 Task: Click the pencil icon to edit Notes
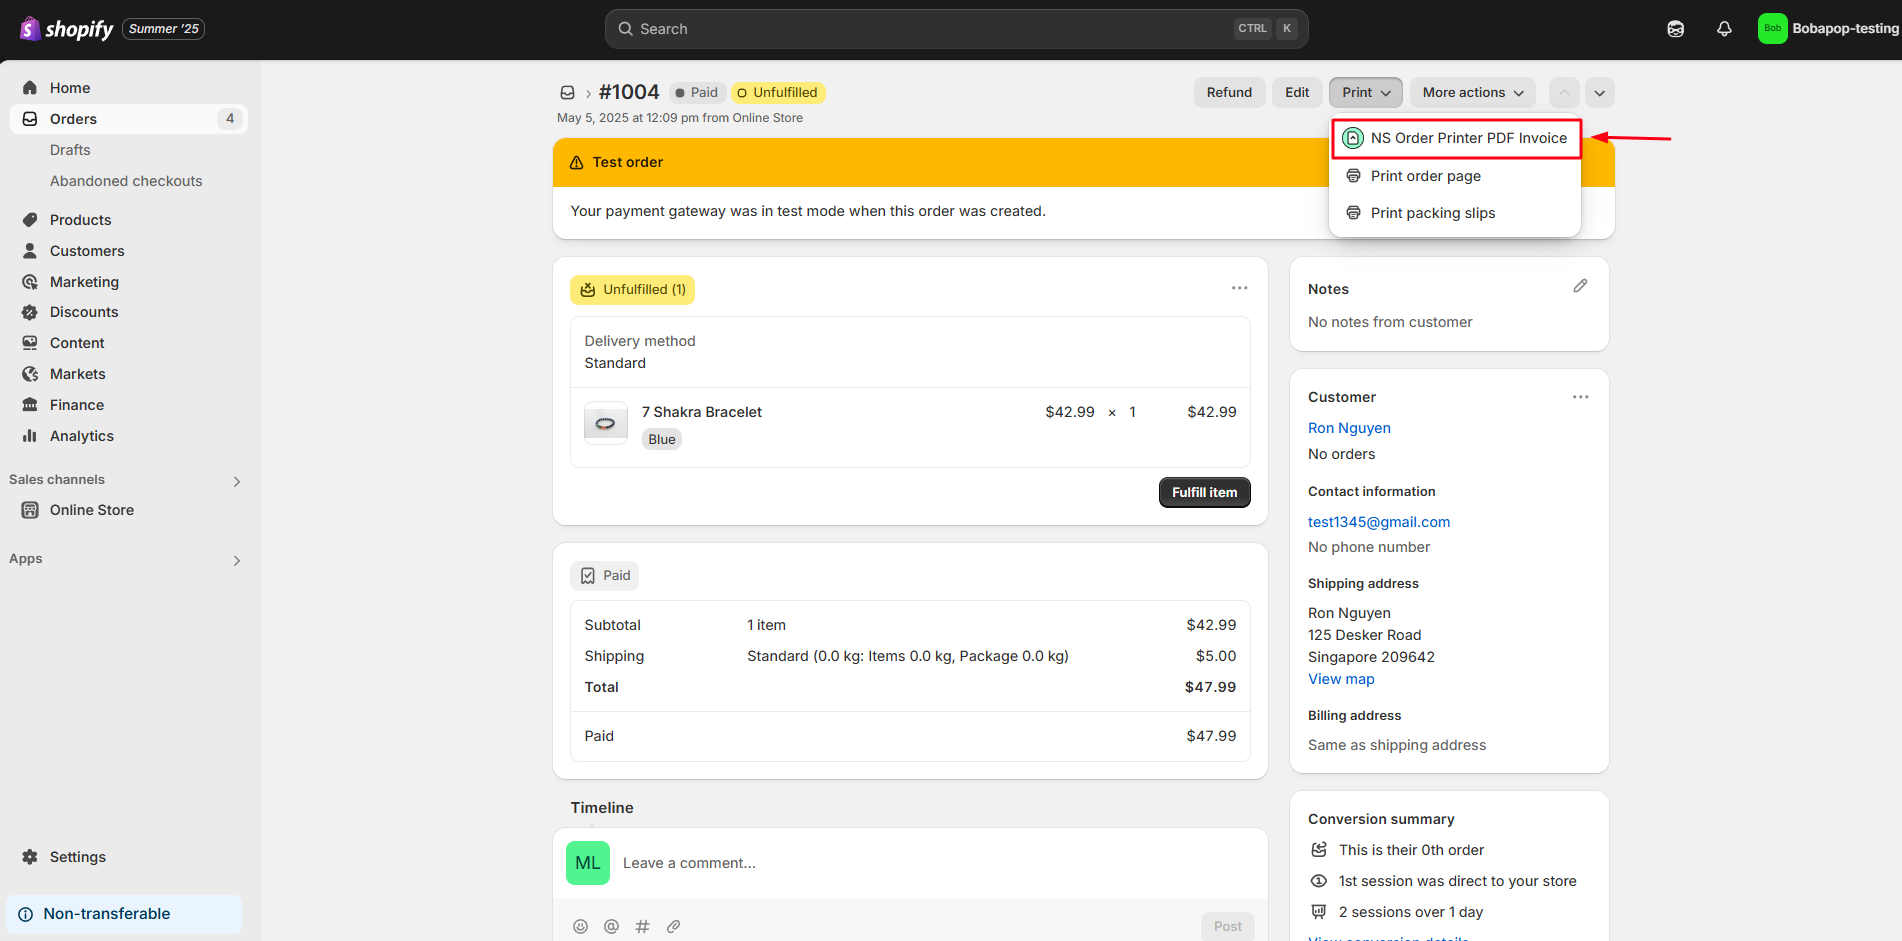[x=1580, y=287]
